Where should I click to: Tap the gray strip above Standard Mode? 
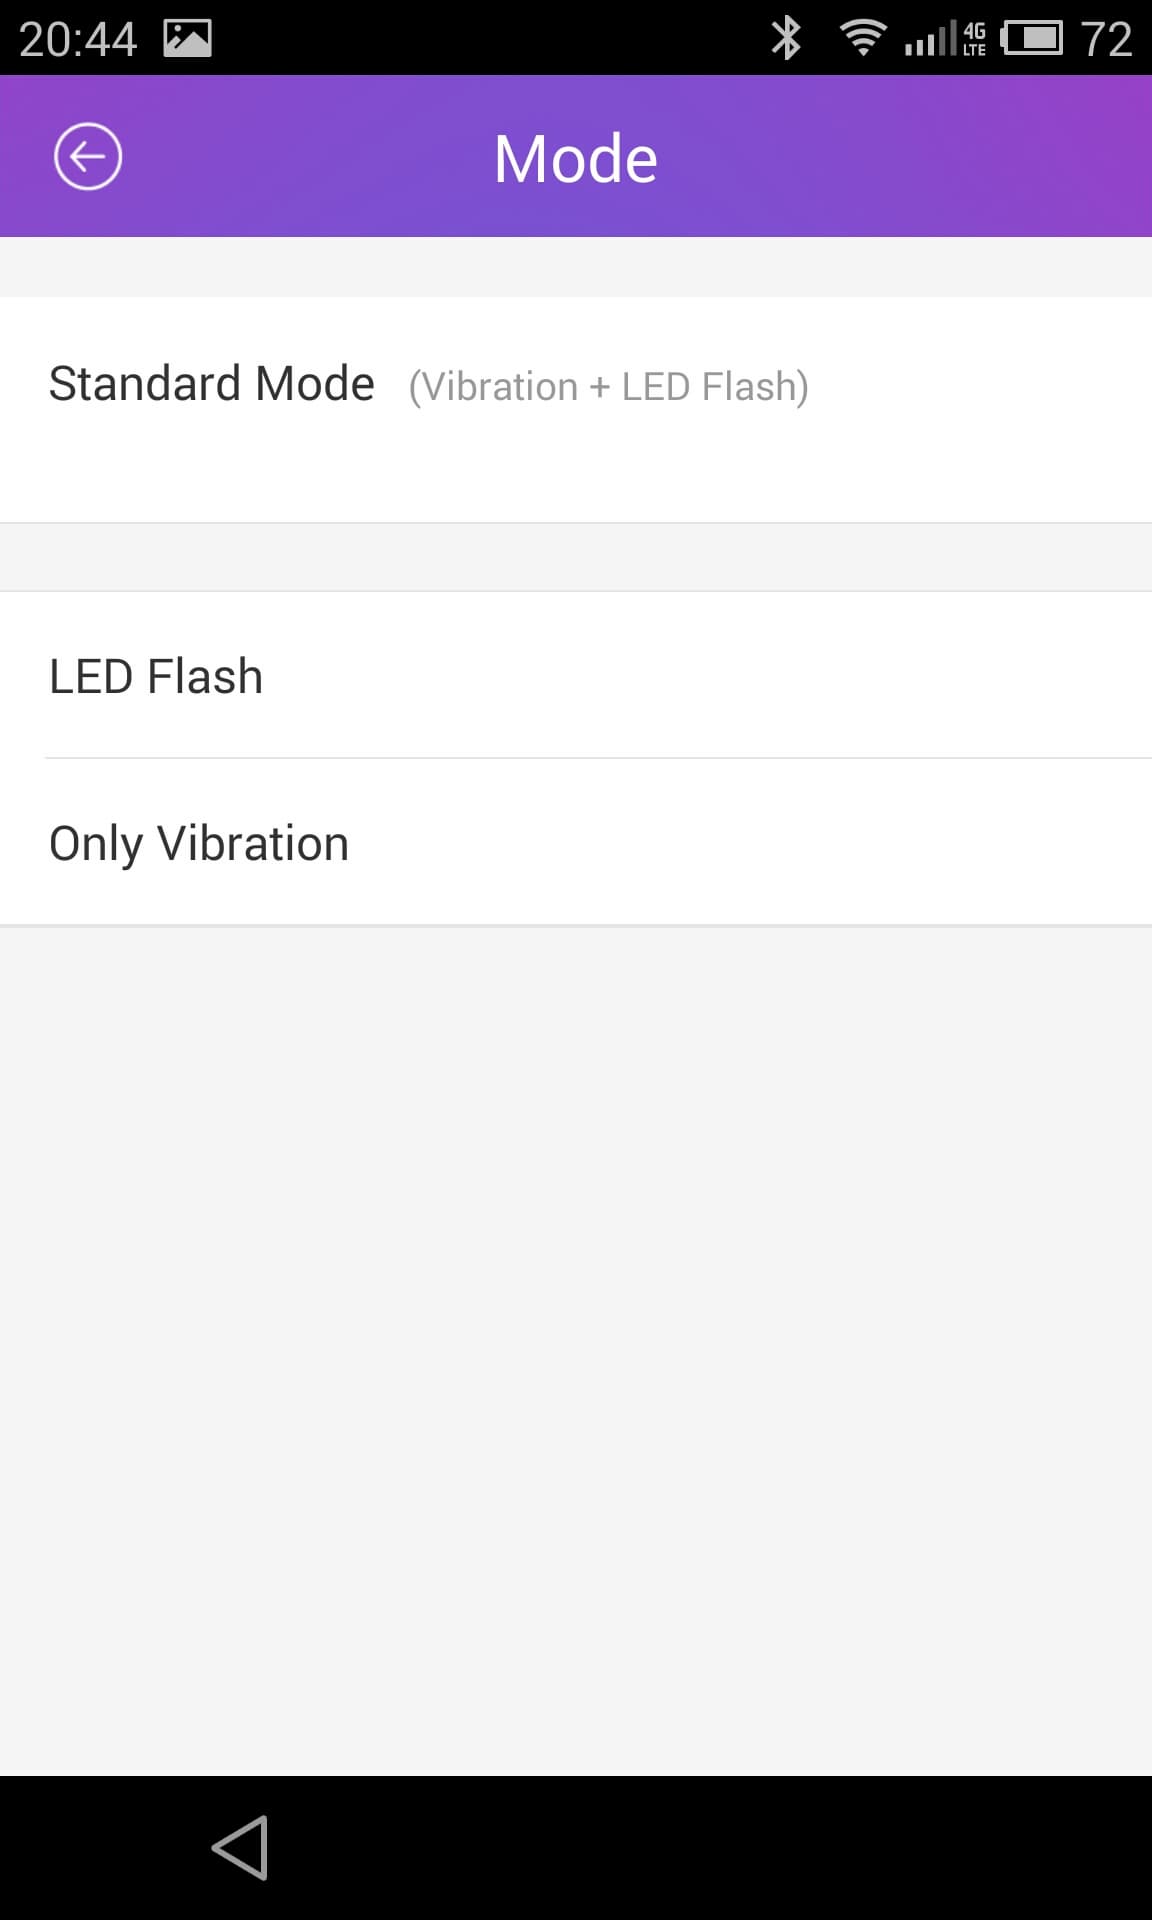pos(576,266)
